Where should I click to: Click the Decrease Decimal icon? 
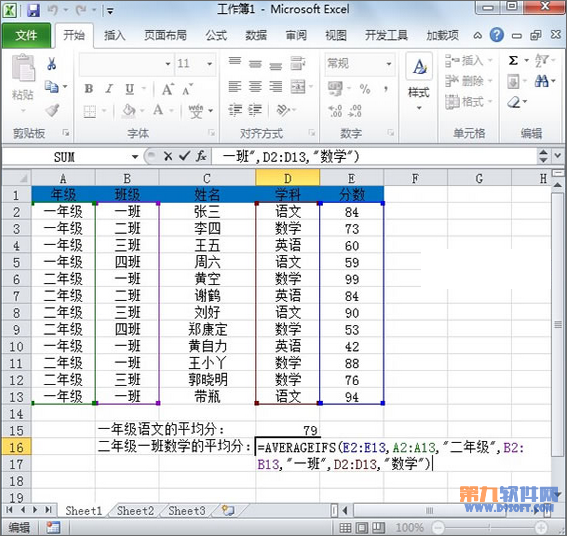point(355,111)
